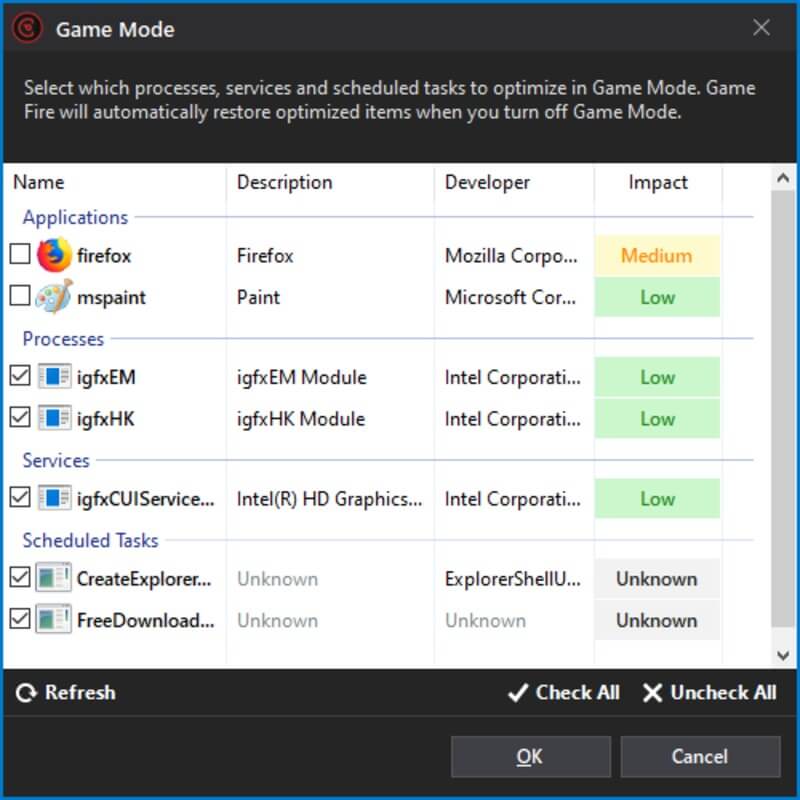Collapse the Processes group header
800x800 pixels.
[63, 339]
